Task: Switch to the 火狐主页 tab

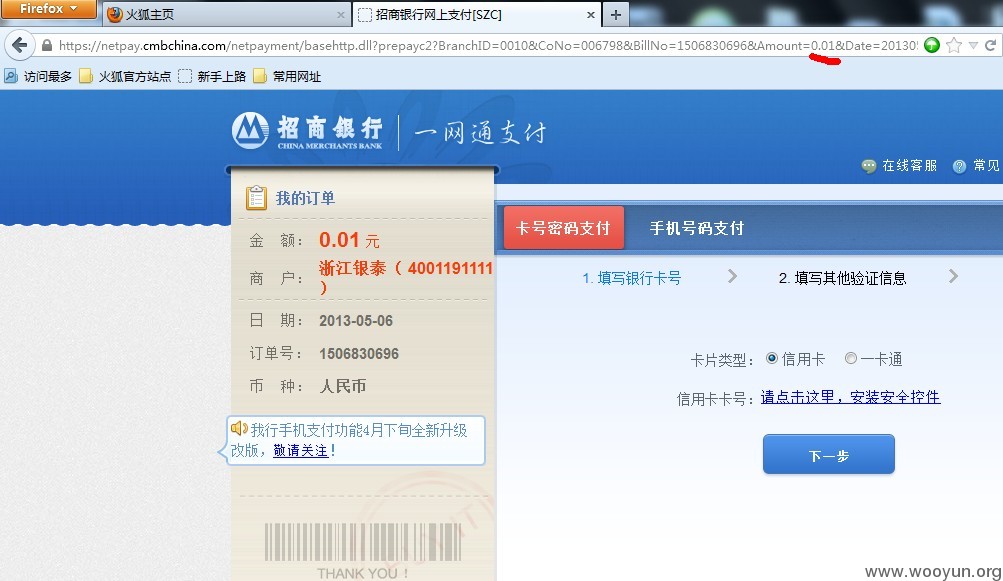Action: (227, 14)
